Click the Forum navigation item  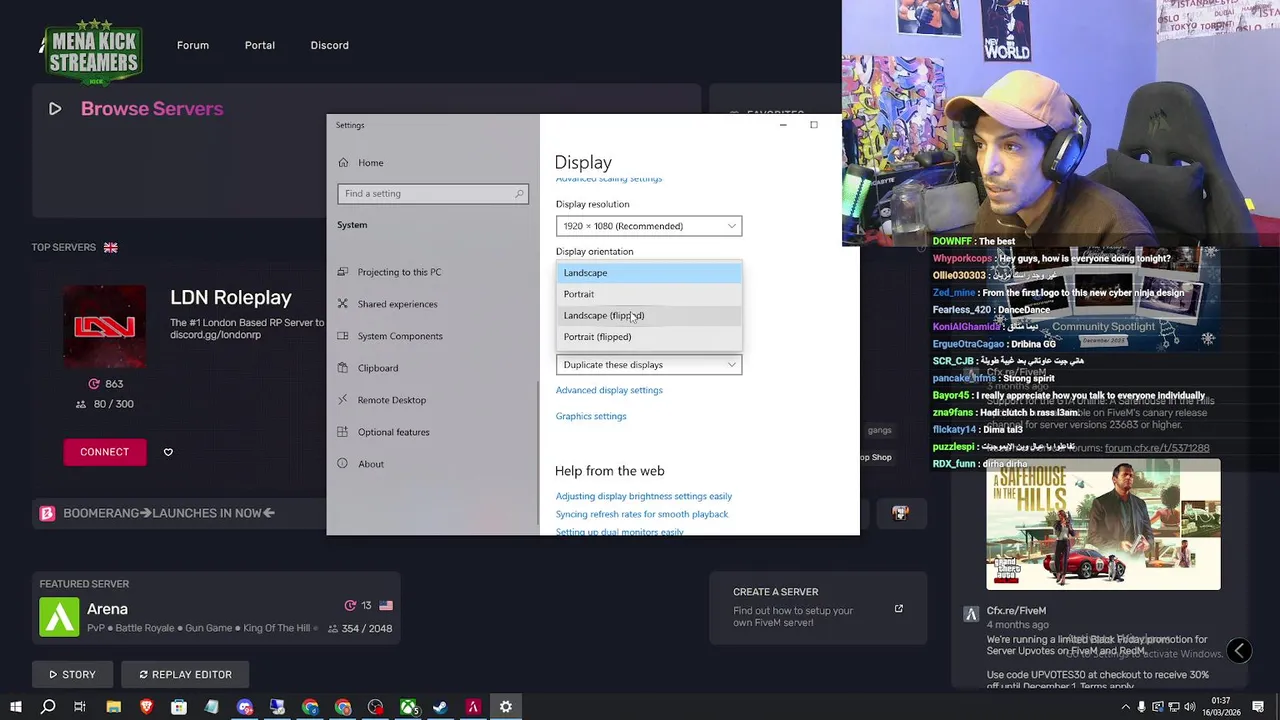click(x=193, y=45)
